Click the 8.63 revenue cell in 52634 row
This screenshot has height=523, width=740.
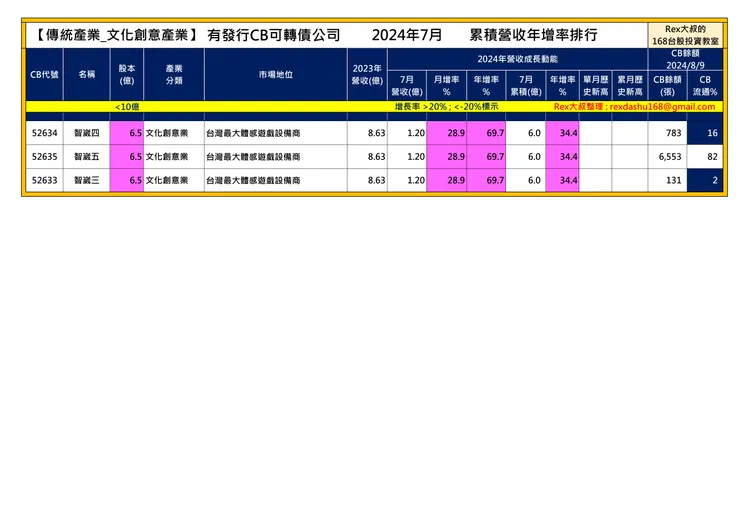pos(367,133)
